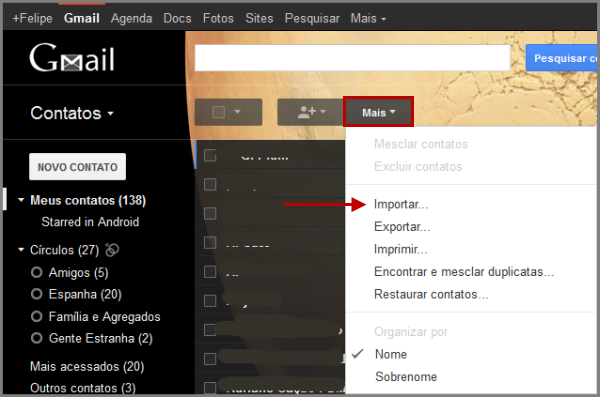This screenshot has height=397, width=600.
Task: Click the Gmail logo
Action: [x=72, y=58]
